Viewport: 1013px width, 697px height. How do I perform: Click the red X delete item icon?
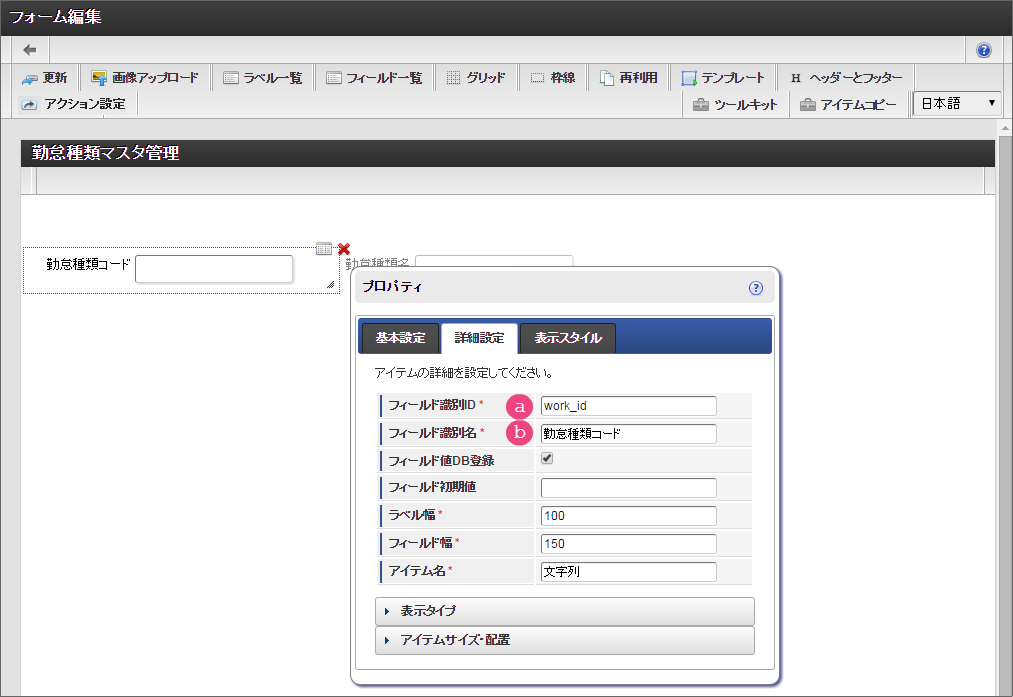click(x=344, y=249)
